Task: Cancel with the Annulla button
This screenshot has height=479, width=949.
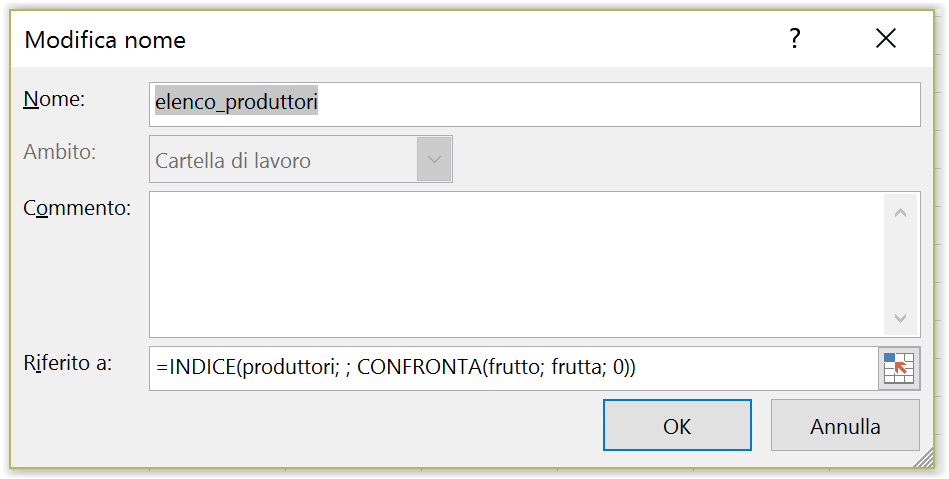Action: (x=845, y=425)
